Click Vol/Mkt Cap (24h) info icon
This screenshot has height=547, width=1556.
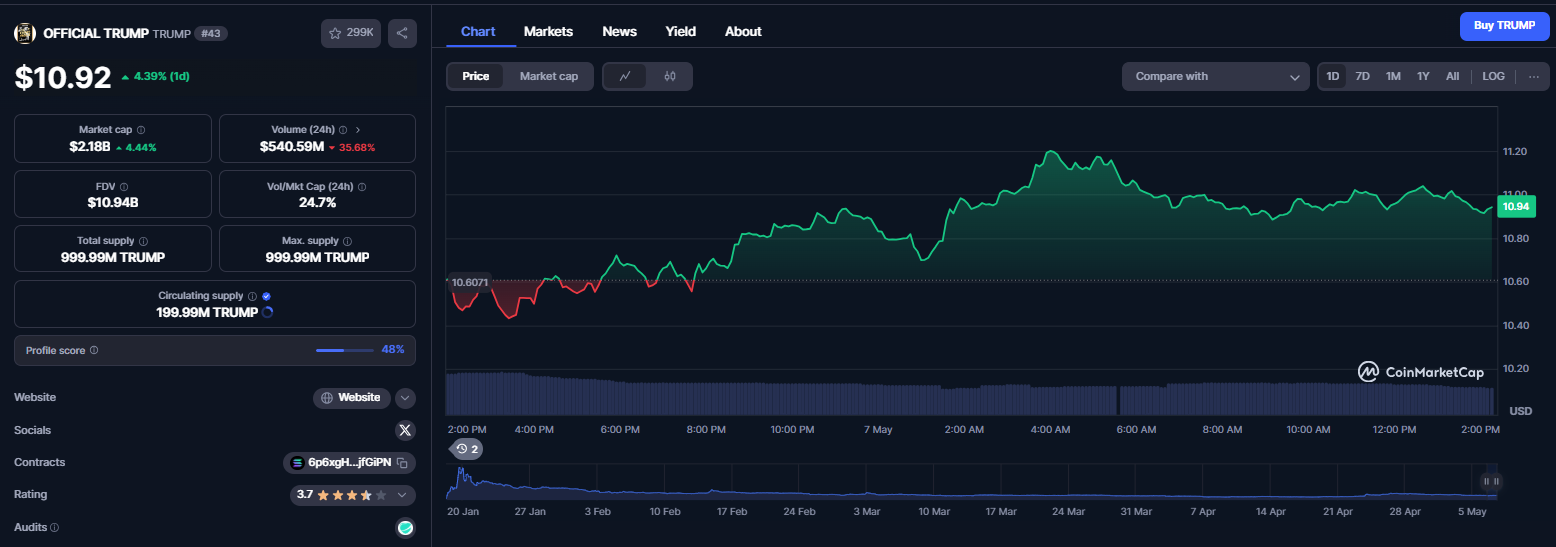[362, 186]
